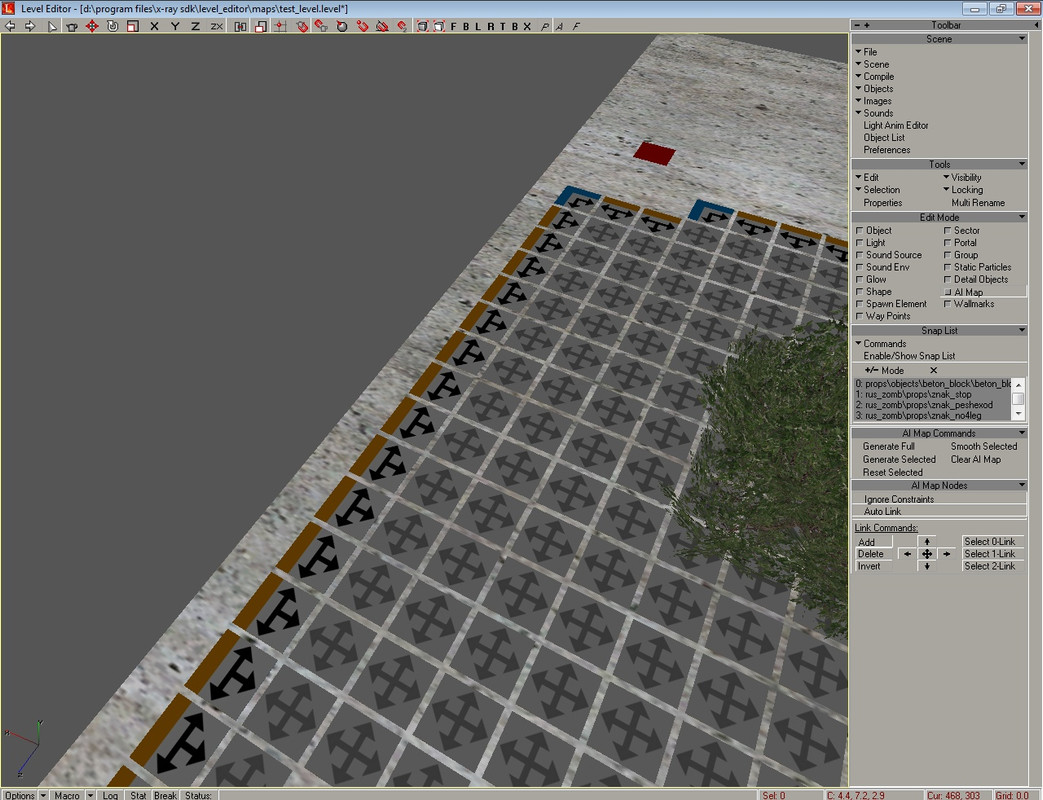Screen dimensions: 1043x800
Task: Switch to Back view B button
Action: coord(466,26)
